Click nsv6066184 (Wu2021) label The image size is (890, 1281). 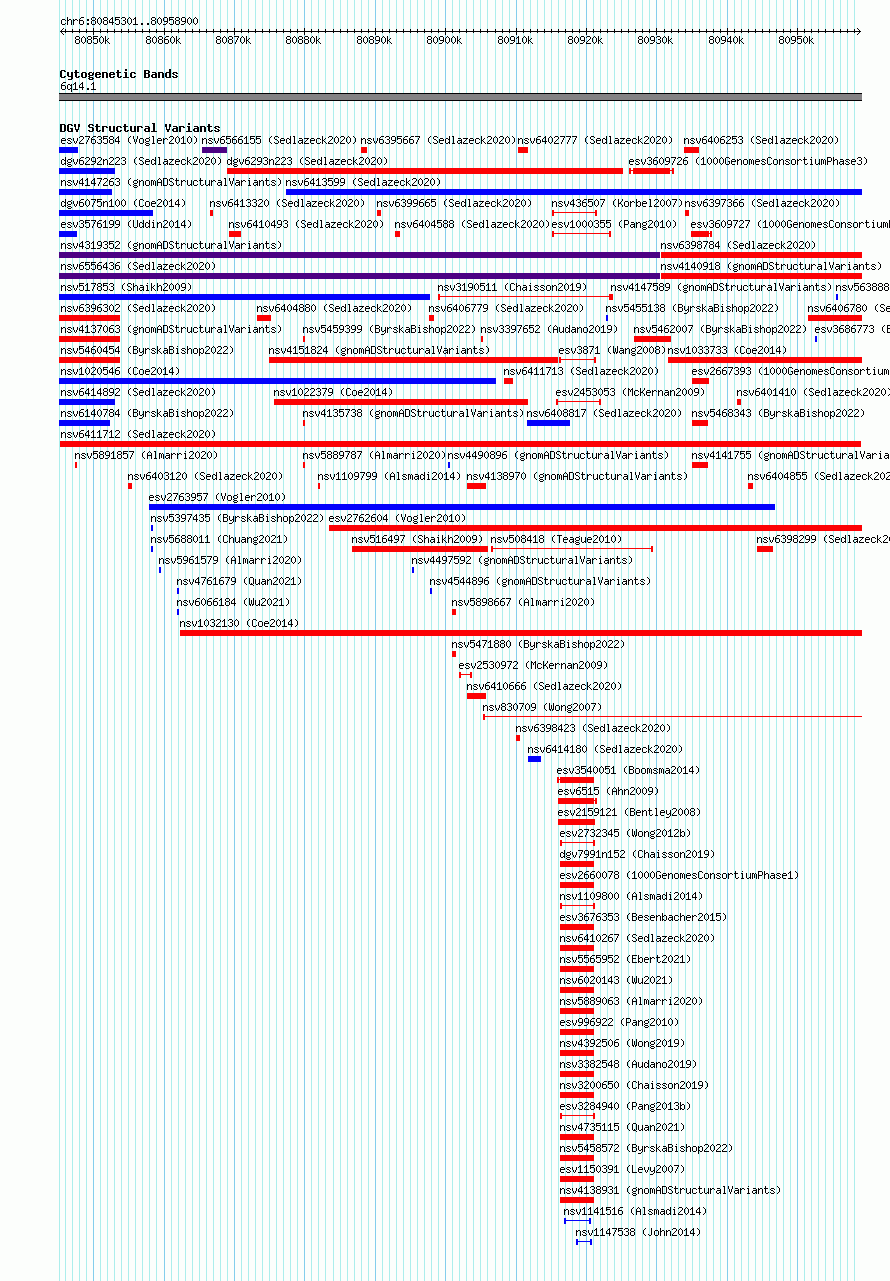(x=234, y=602)
